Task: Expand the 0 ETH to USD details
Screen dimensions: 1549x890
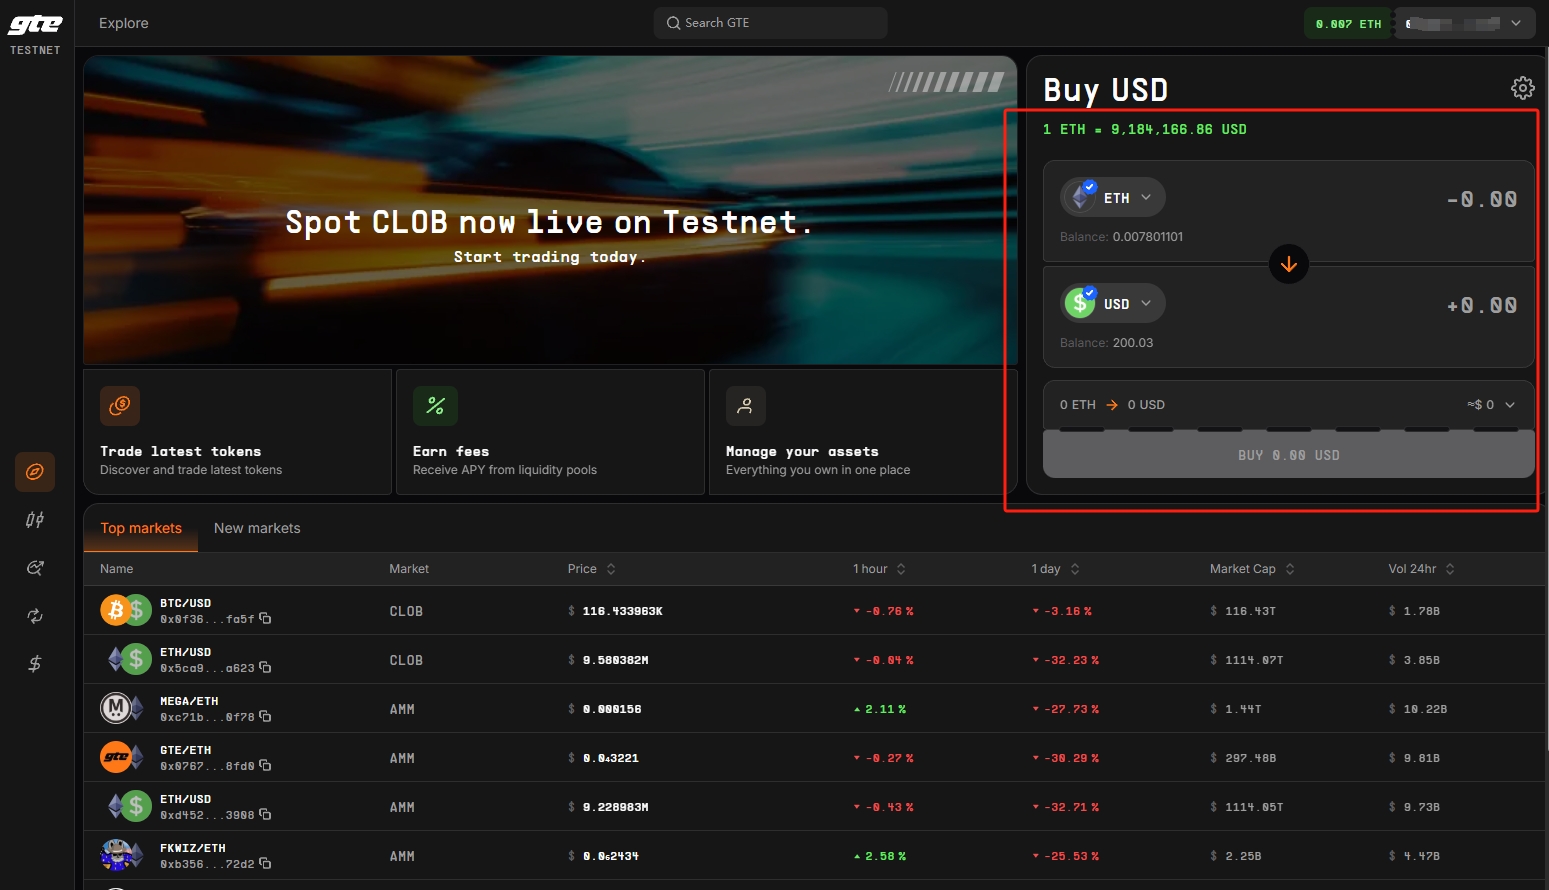Action: click(1509, 405)
